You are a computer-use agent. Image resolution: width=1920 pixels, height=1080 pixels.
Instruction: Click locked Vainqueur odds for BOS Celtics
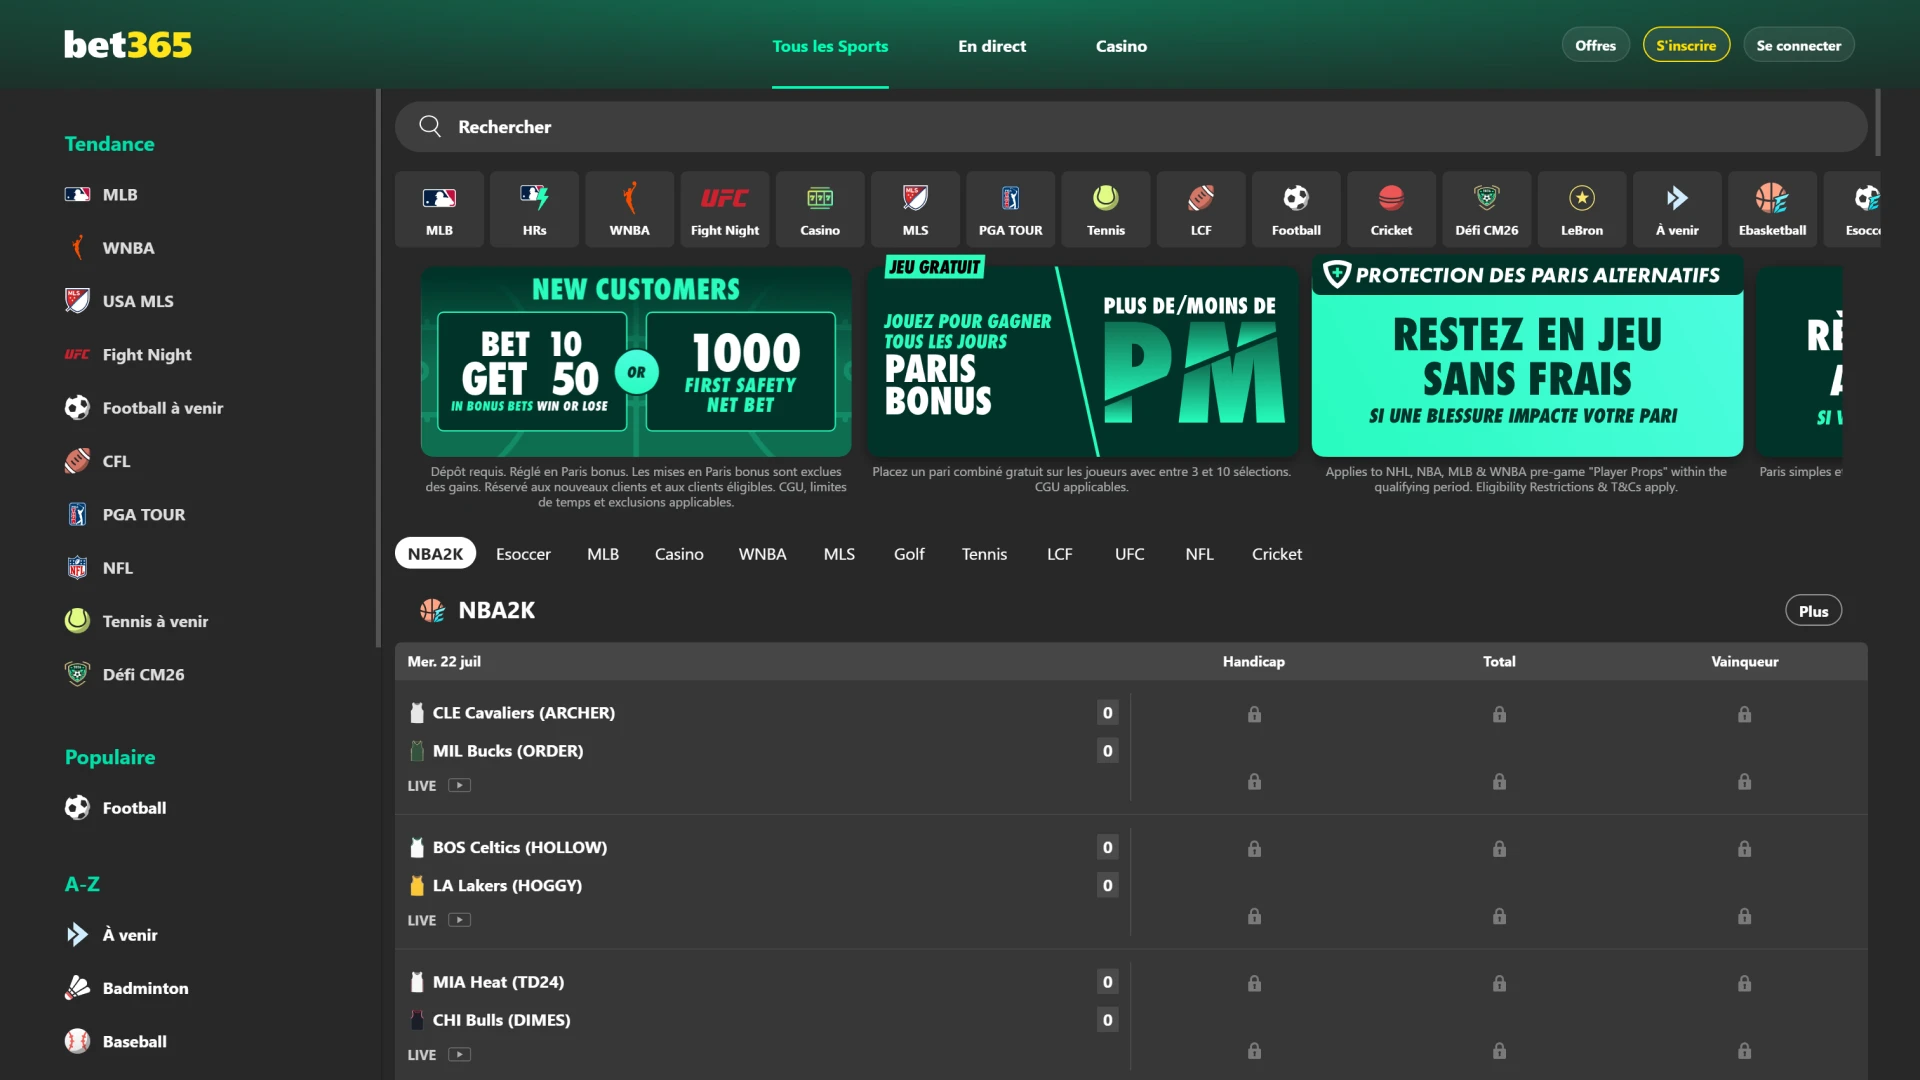click(x=1744, y=849)
